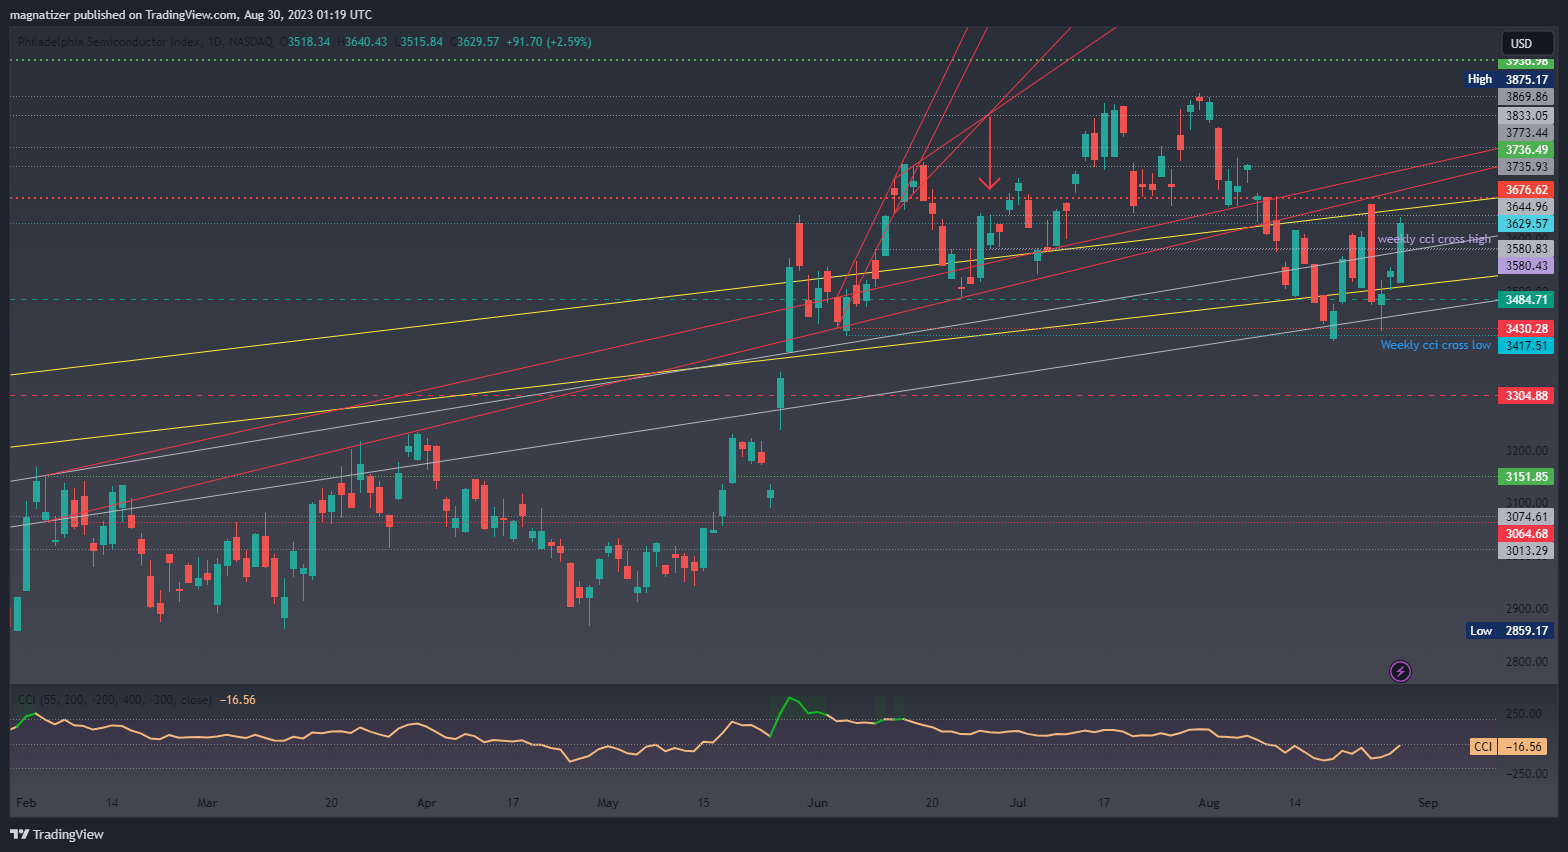Click the orange CCI value tag
This screenshot has width=1568, height=852.
pyautogui.click(x=1483, y=747)
